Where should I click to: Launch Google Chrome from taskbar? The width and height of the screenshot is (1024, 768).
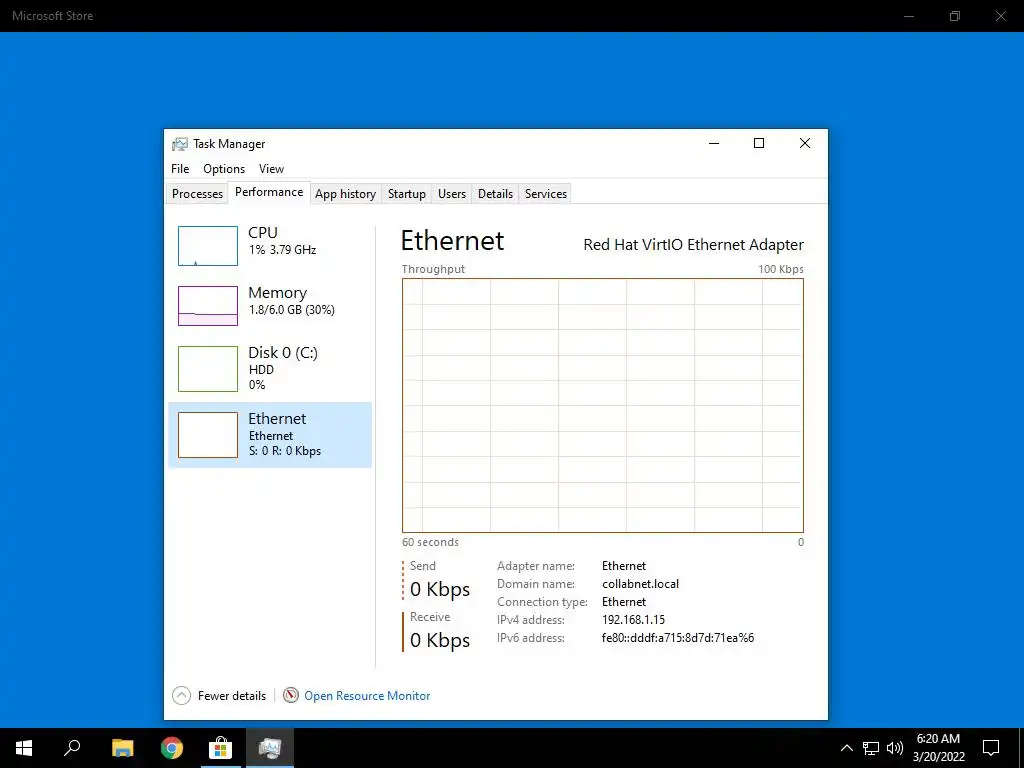(172, 748)
